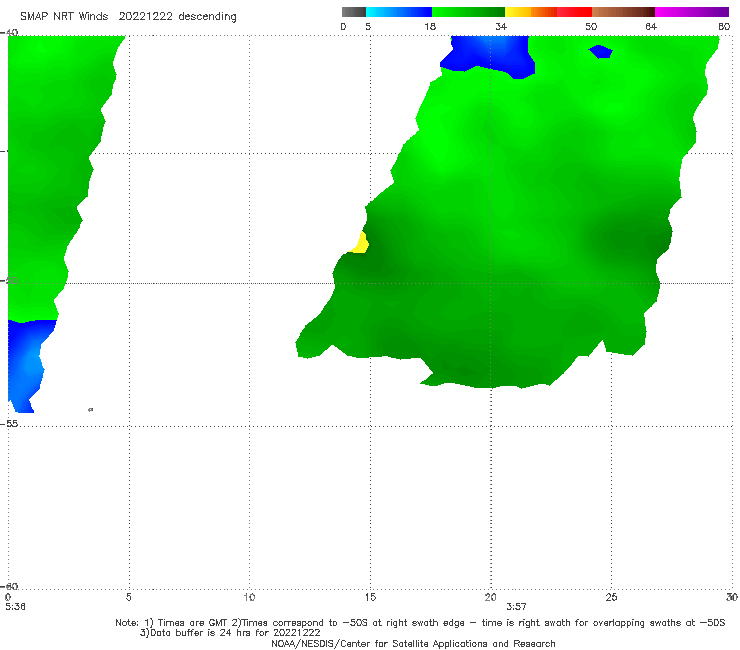Click the yellow wind patch on the swath edge
Screen dimensions: 740x650
coord(360,244)
